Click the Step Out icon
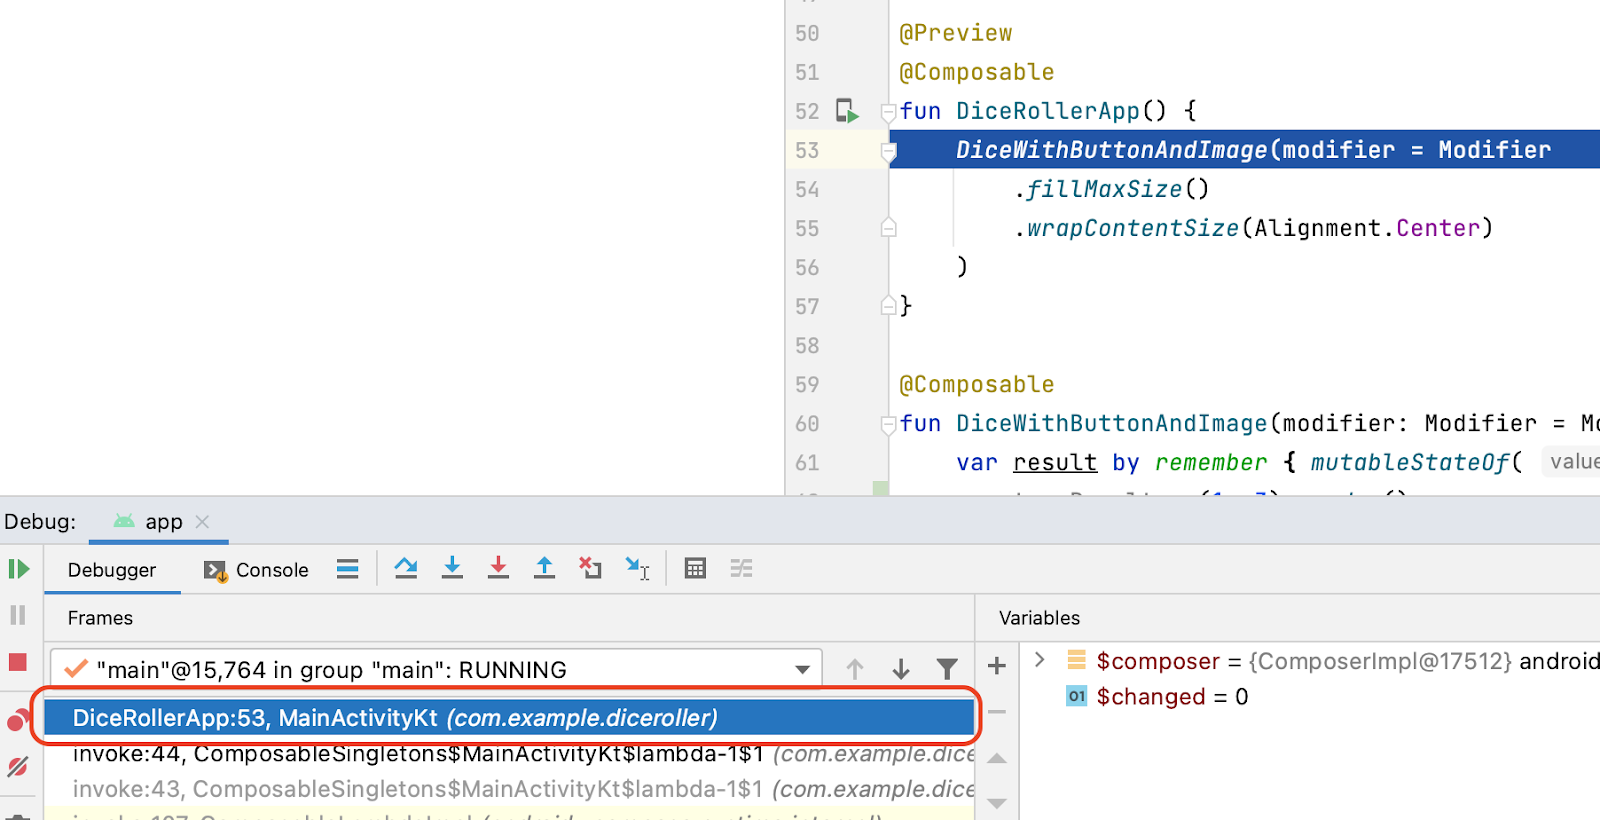This screenshot has height=820, width=1600. click(x=544, y=568)
